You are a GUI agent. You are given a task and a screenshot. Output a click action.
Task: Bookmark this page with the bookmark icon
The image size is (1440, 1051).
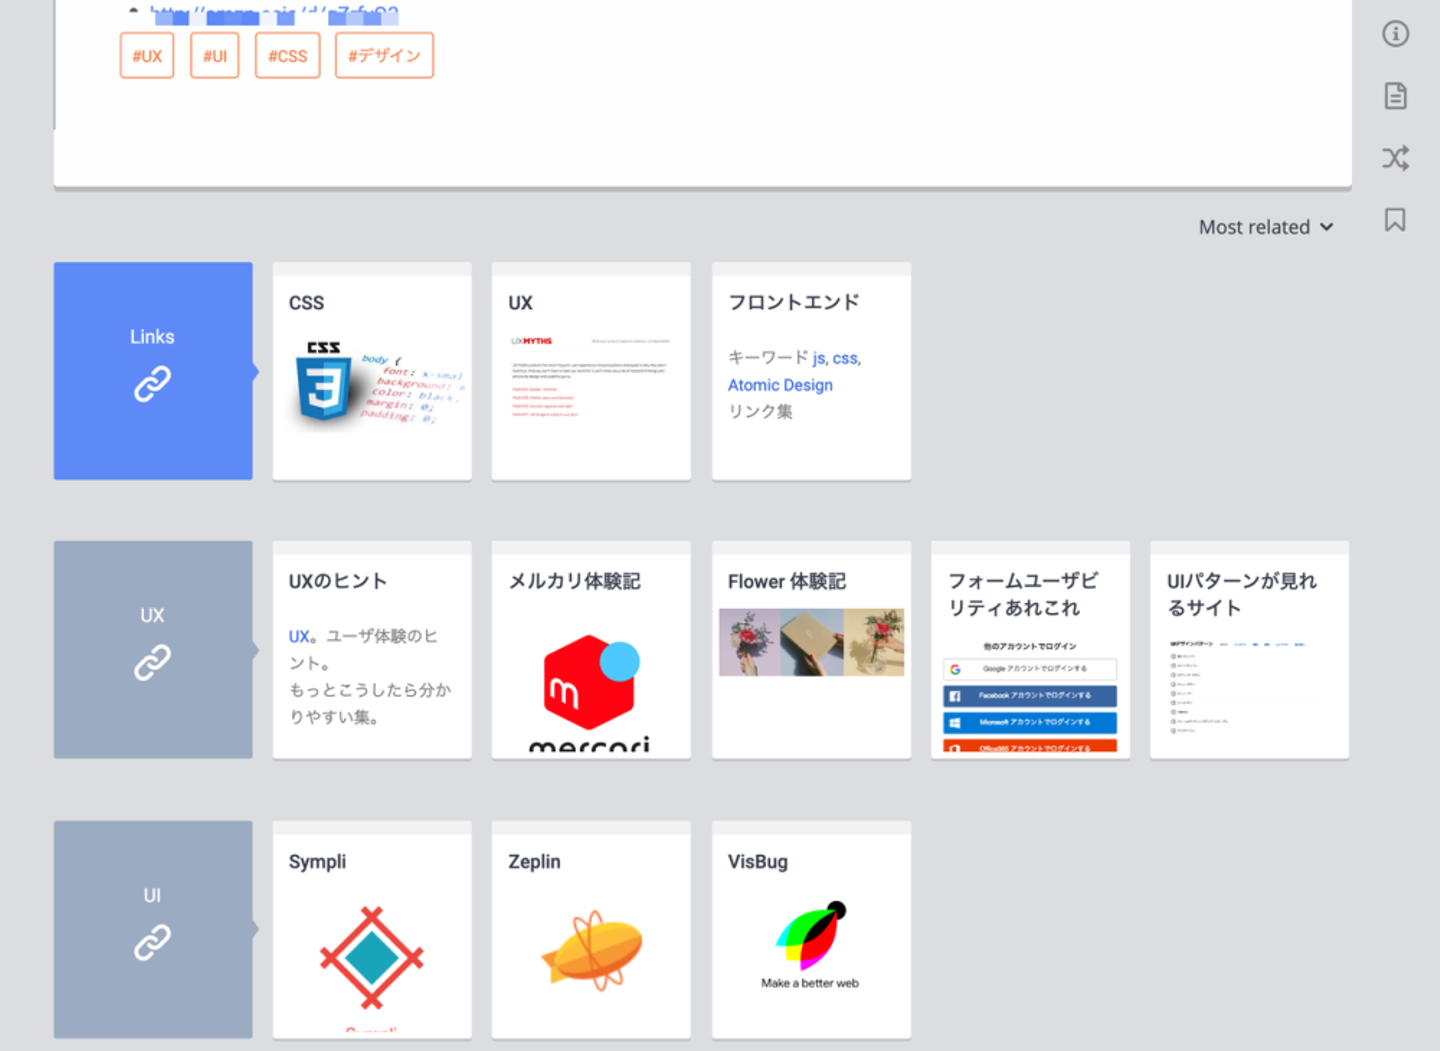point(1395,220)
